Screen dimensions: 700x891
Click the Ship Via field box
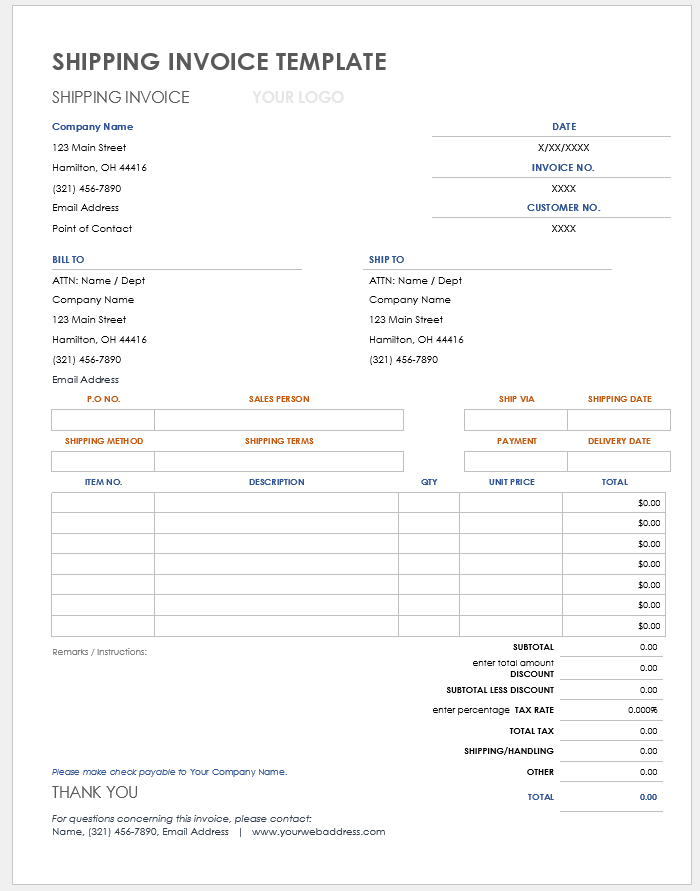pyautogui.click(x=516, y=420)
